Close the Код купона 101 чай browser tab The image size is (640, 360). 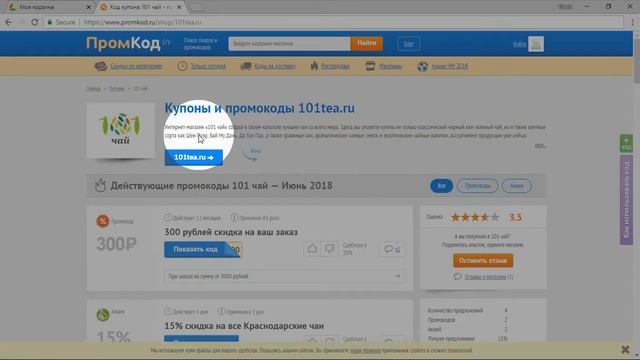click(x=179, y=7)
